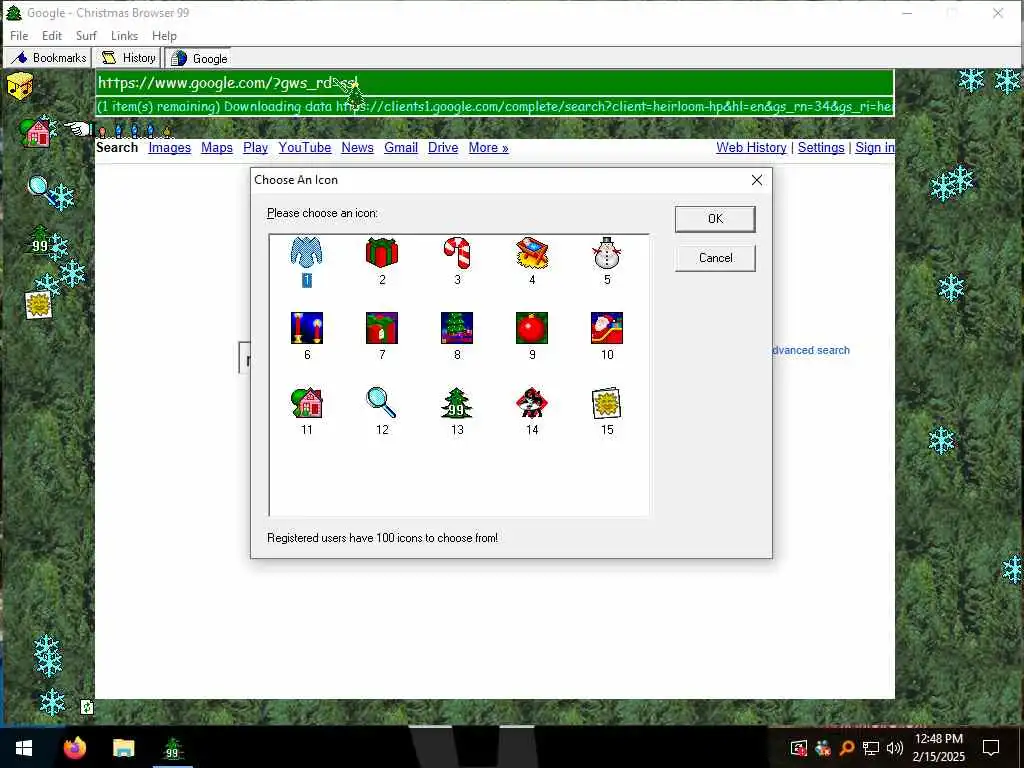The image size is (1024, 768).
Task: Open the Edit menu
Action: click(x=52, y=36)
